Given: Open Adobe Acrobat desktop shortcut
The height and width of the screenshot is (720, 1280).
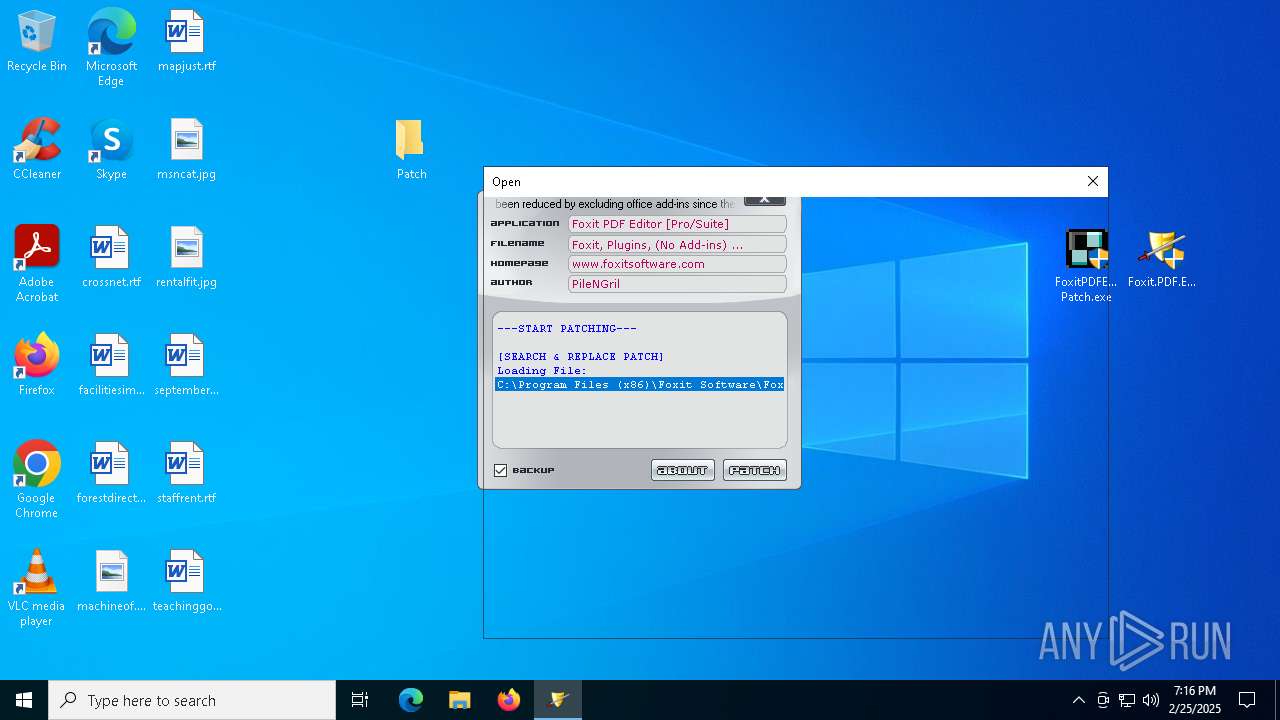Looking at the screenshot, I should pos(37,264).
